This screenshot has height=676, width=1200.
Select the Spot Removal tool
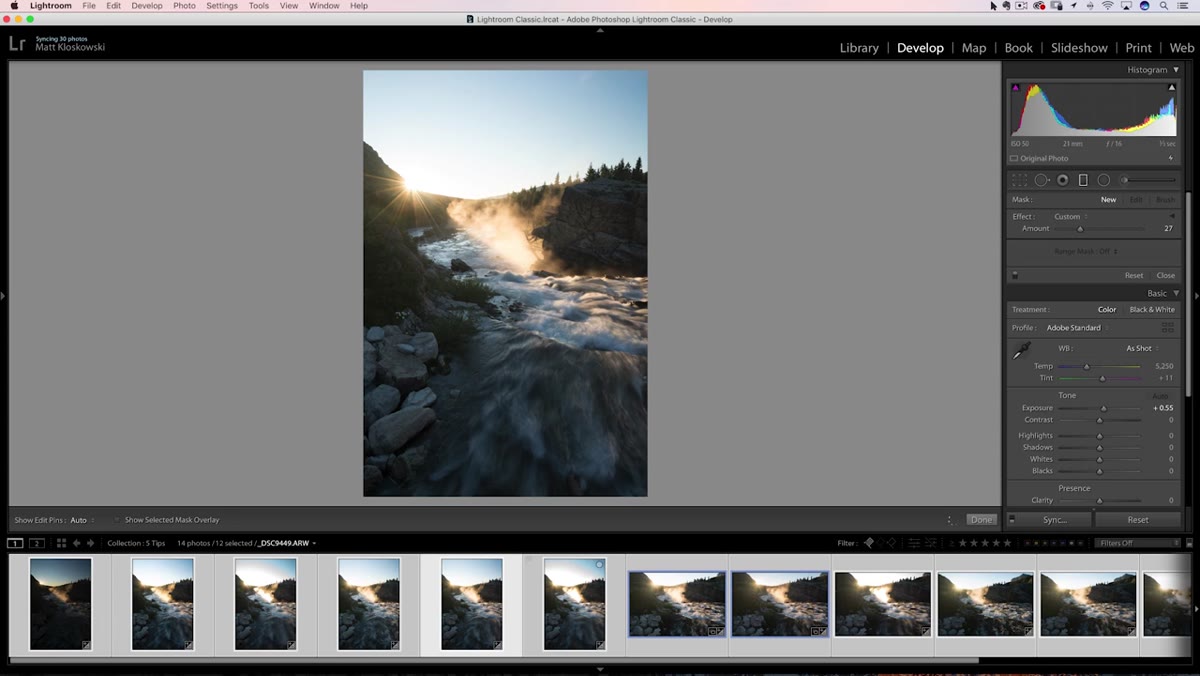[1041, 180]
